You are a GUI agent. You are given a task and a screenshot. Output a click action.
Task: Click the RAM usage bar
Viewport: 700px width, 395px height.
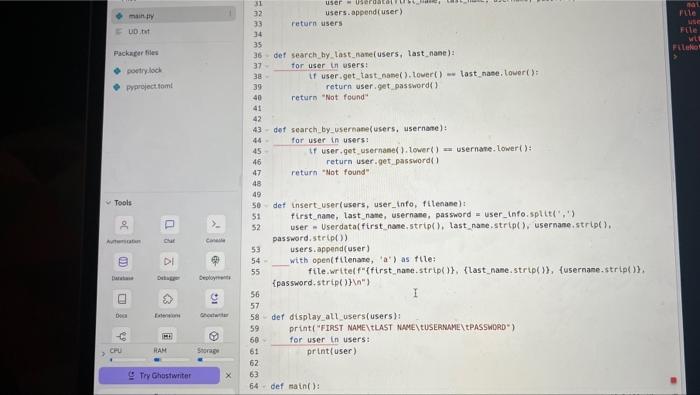[171, 359]
